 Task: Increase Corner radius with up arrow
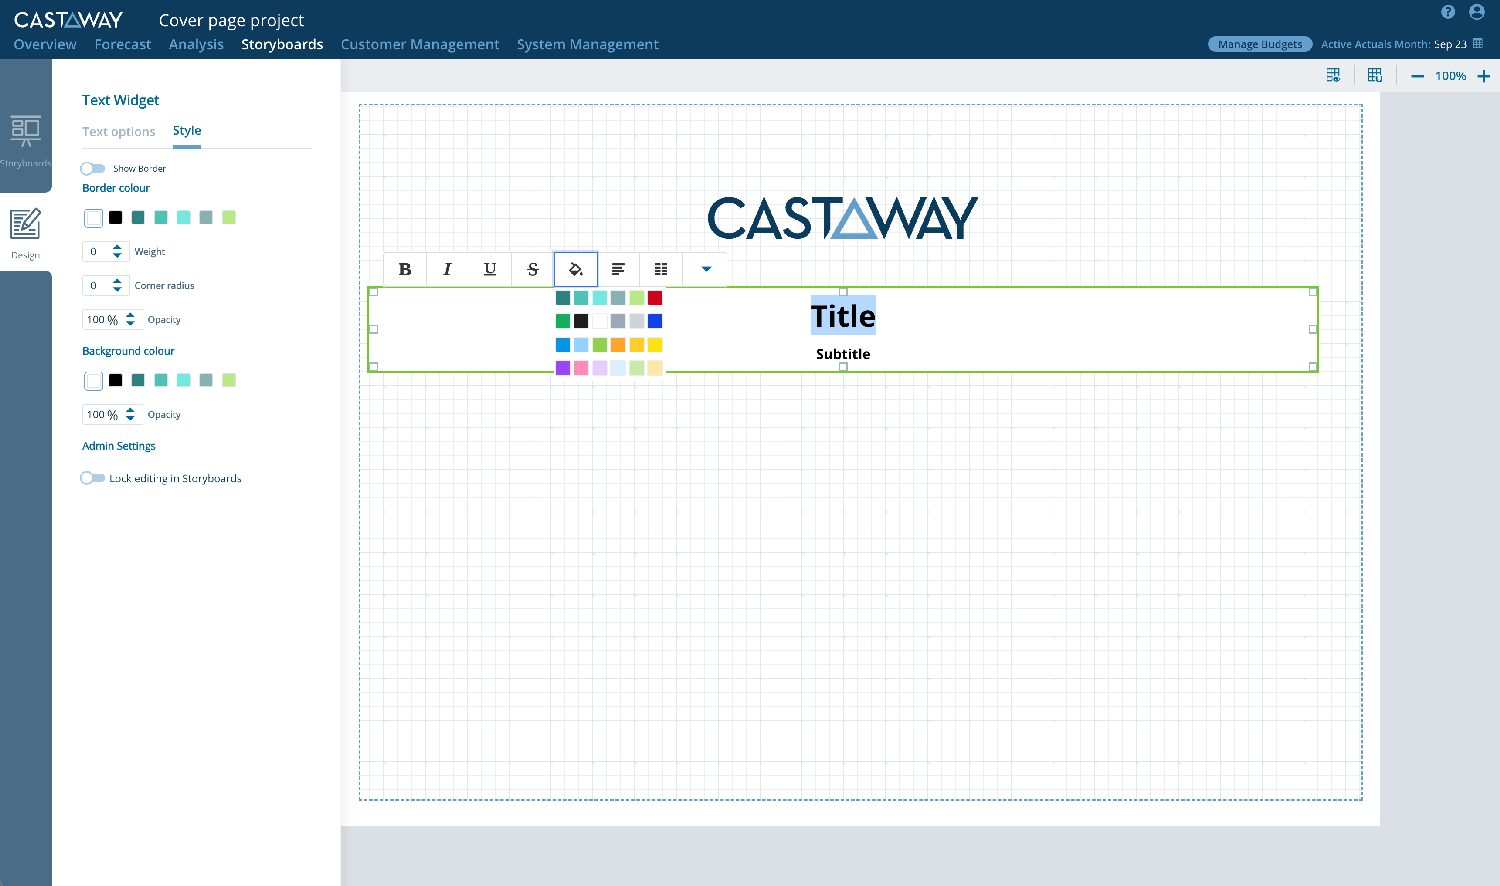117,281
